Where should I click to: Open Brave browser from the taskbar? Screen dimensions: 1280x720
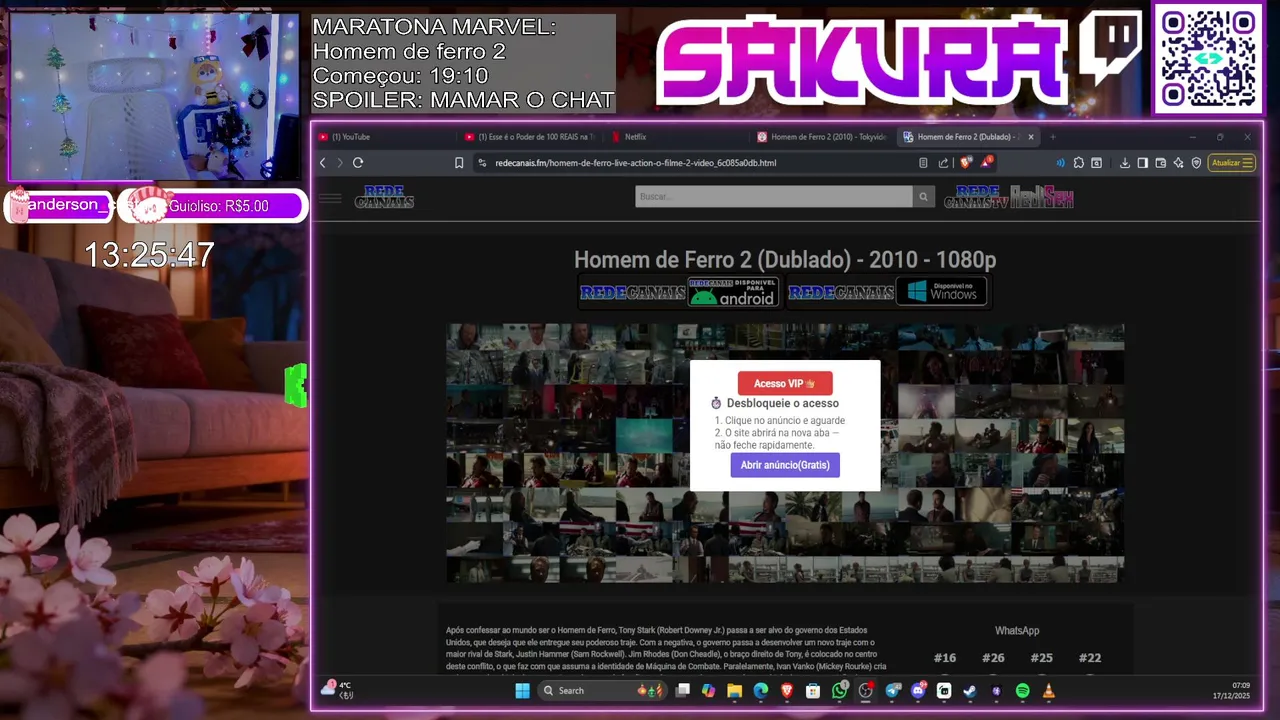pyautogui.click(x=787, y=691)
